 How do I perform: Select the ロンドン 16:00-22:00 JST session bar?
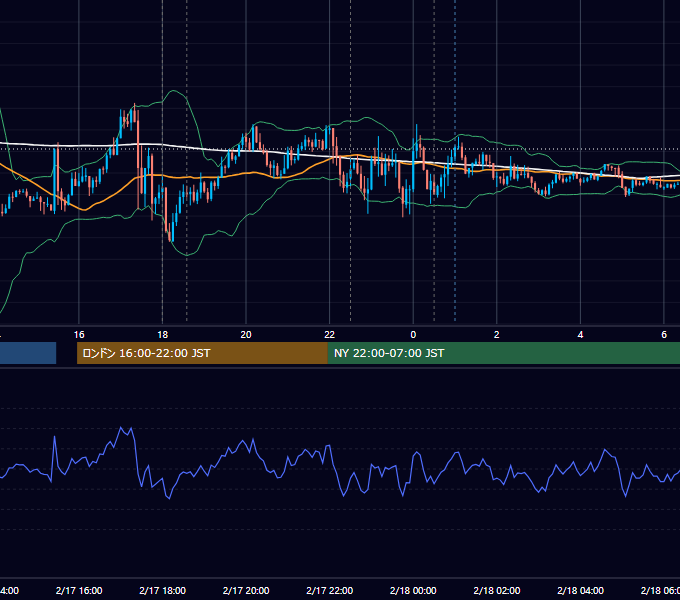coord(202,353)
